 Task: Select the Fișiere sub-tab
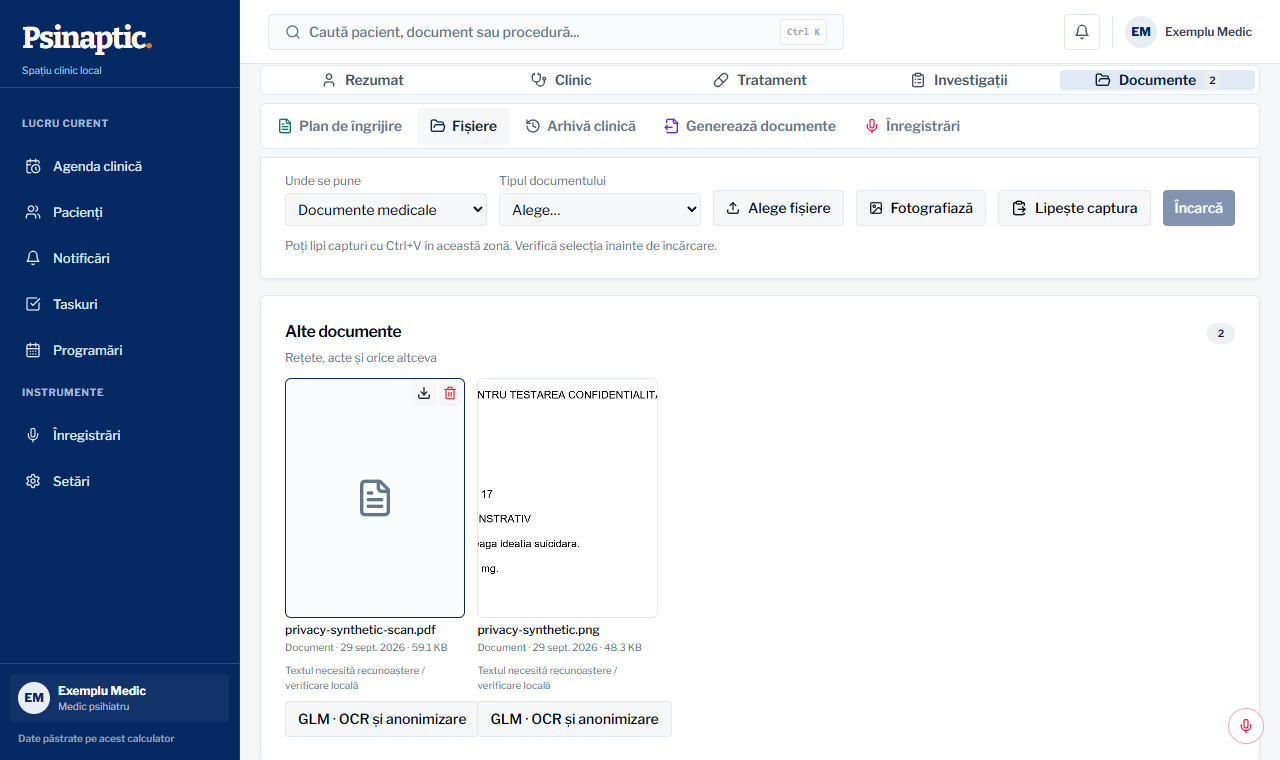[463, 126]
